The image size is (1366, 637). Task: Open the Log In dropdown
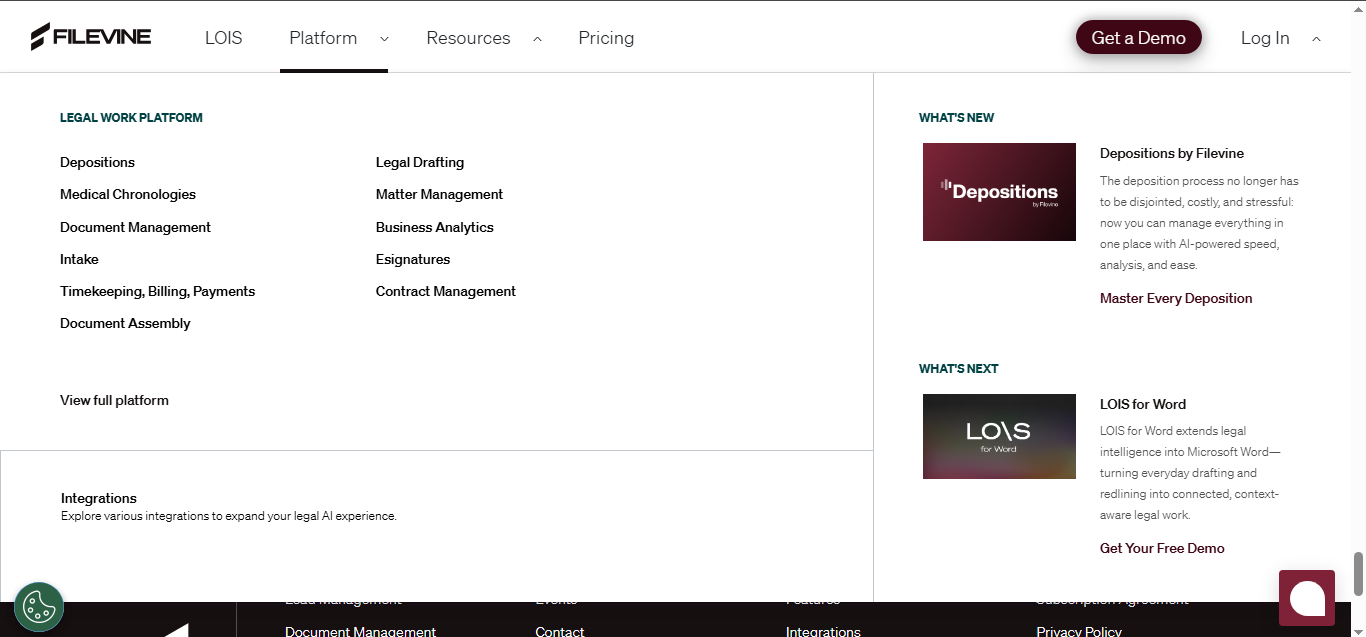coord(1265,38)
